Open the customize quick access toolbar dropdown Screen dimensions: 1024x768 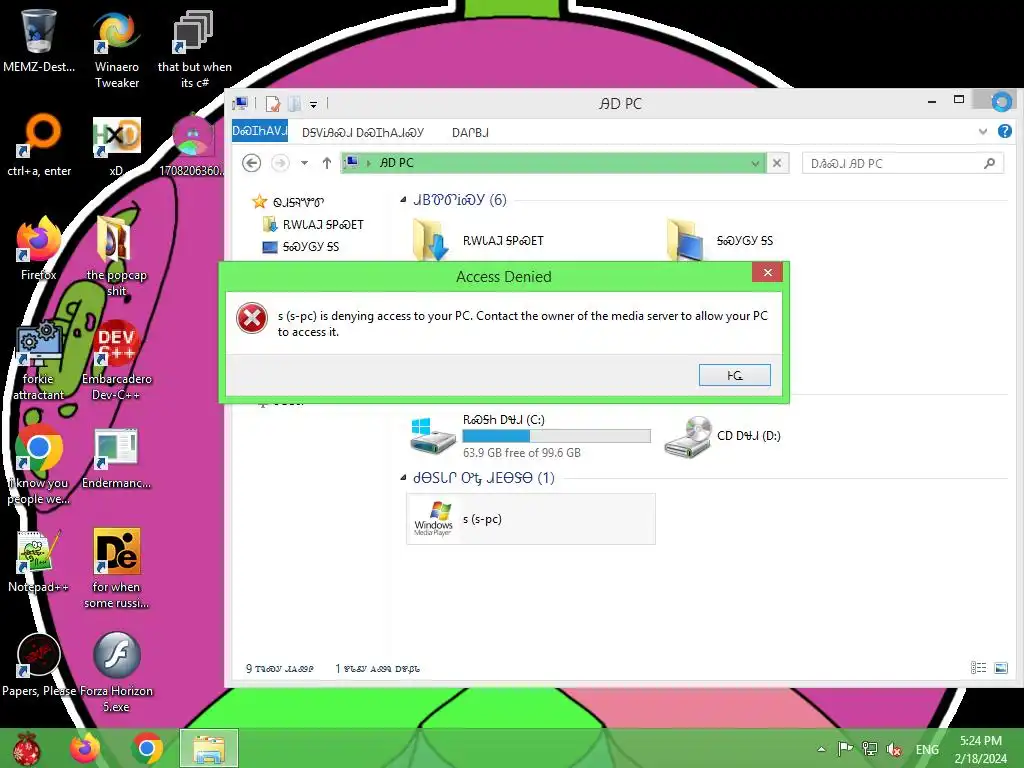313,104
